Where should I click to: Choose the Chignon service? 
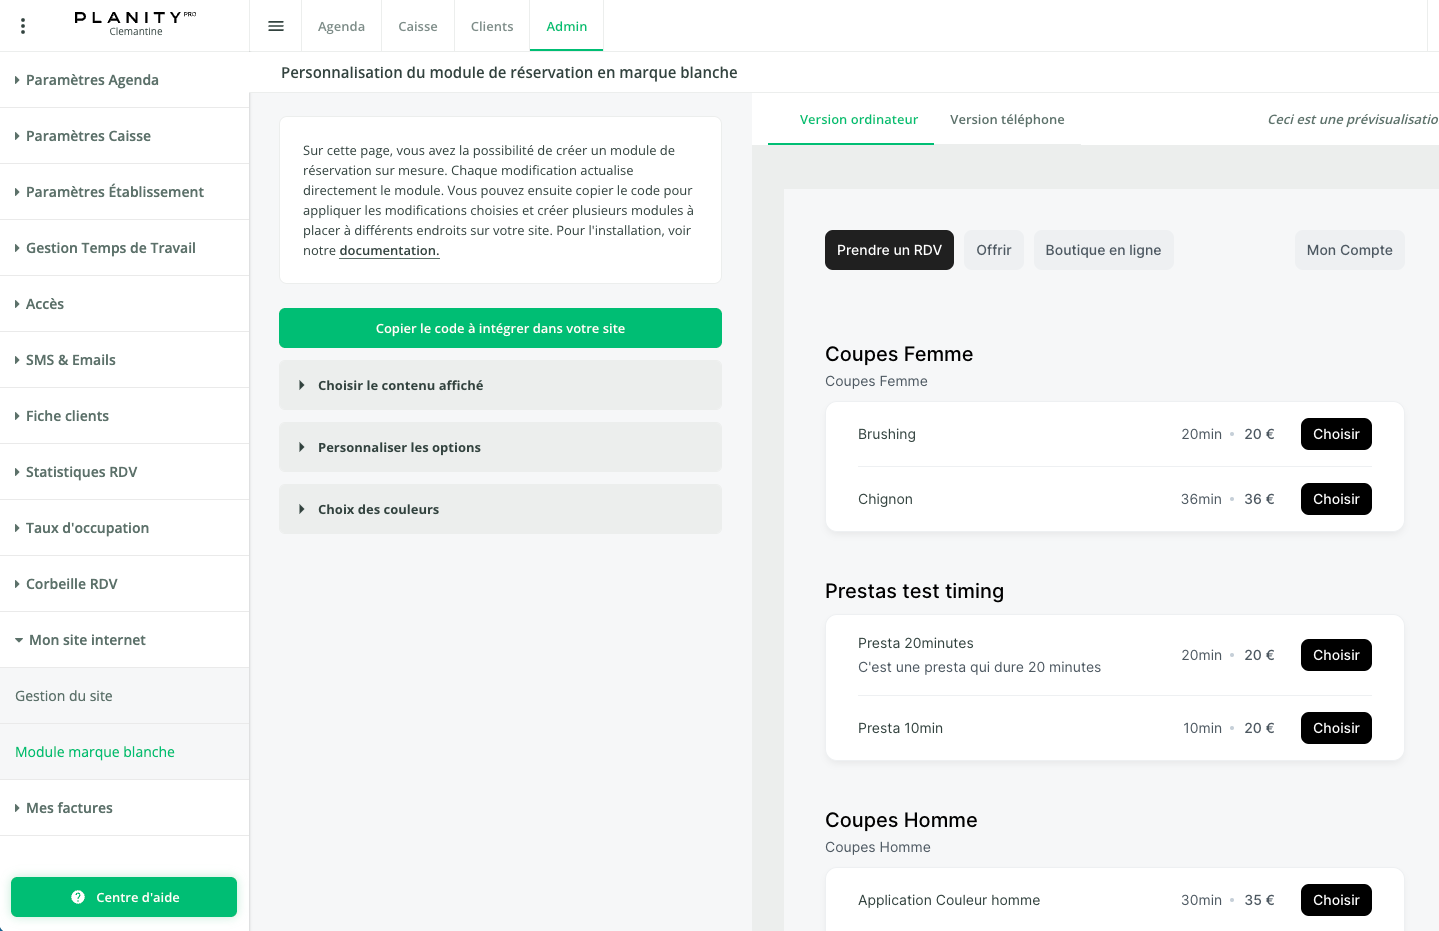coord(1336,499)
